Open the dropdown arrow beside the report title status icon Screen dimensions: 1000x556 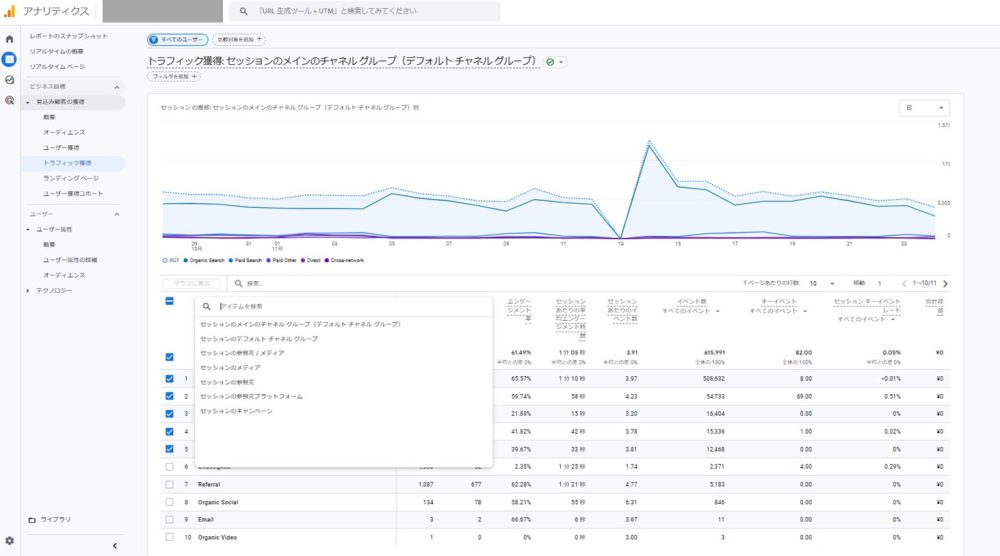pos(561,62)
